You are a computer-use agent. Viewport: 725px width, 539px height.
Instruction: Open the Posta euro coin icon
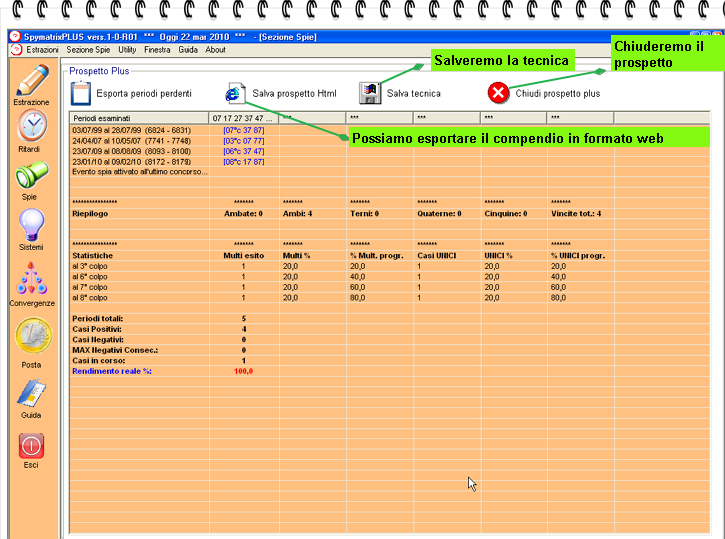[x=33, y=336]
